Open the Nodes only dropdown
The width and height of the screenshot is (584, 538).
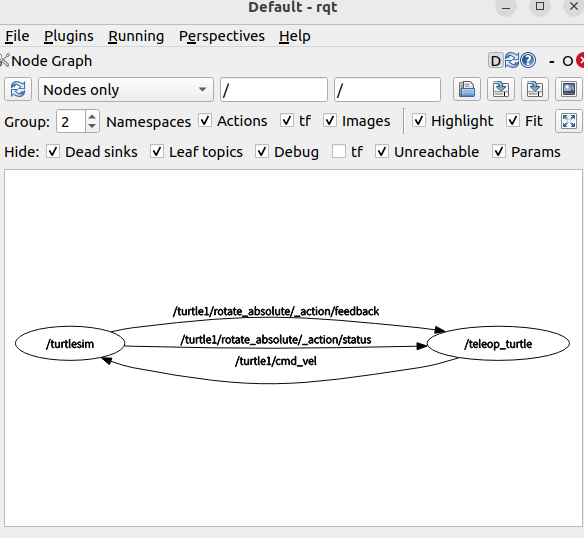126,89
